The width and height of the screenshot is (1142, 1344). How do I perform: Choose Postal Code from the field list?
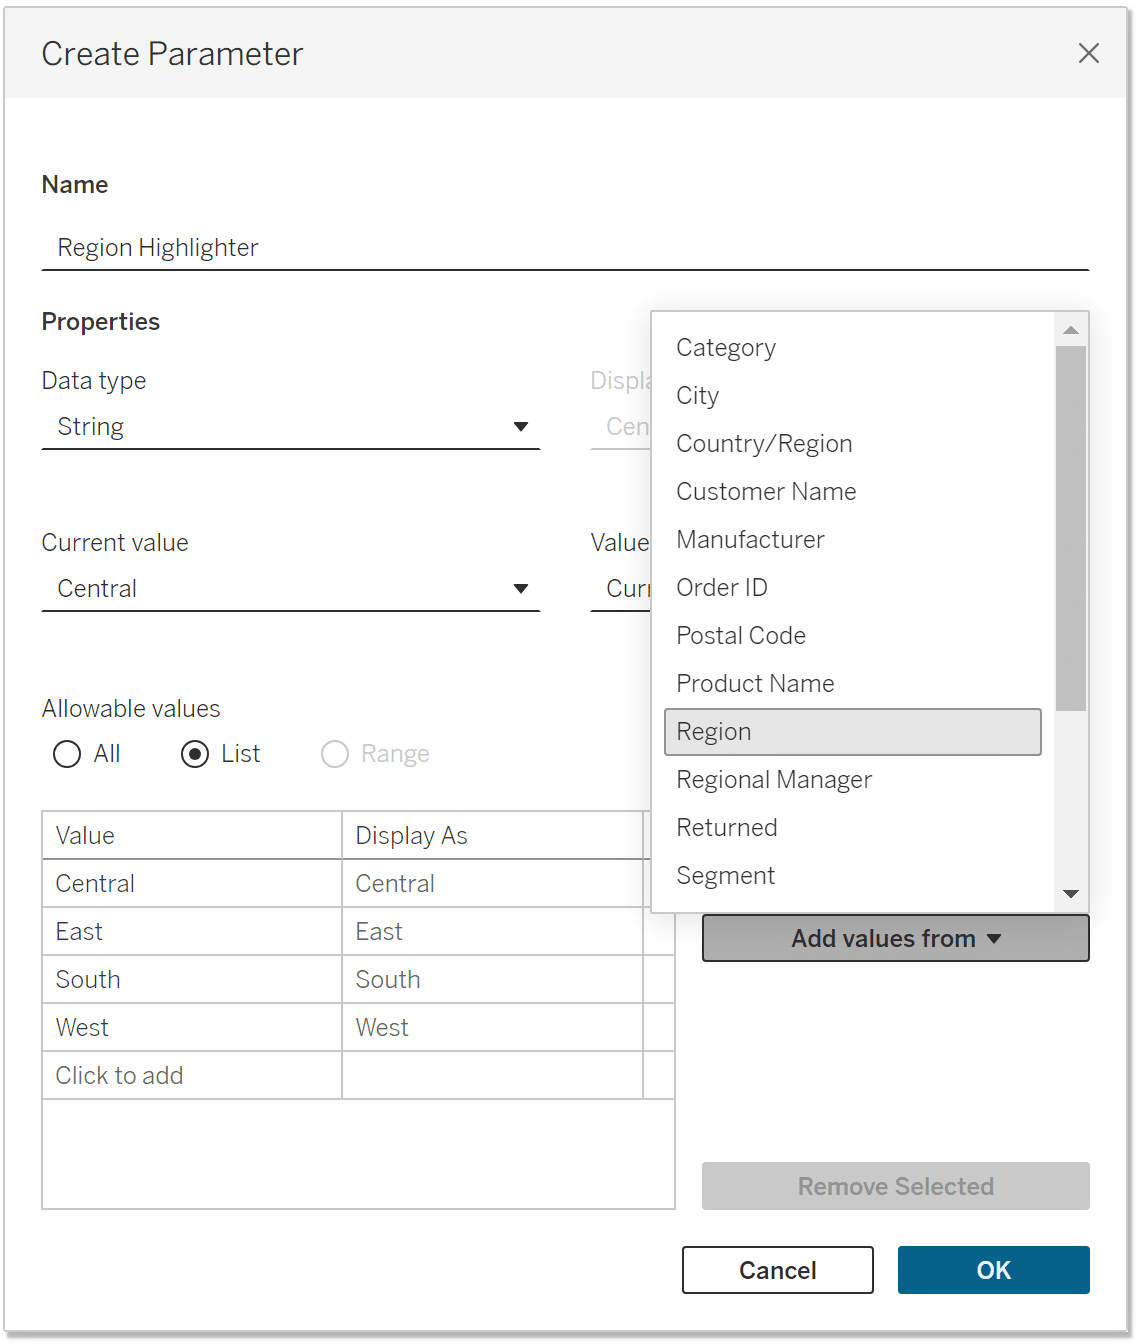853,636
